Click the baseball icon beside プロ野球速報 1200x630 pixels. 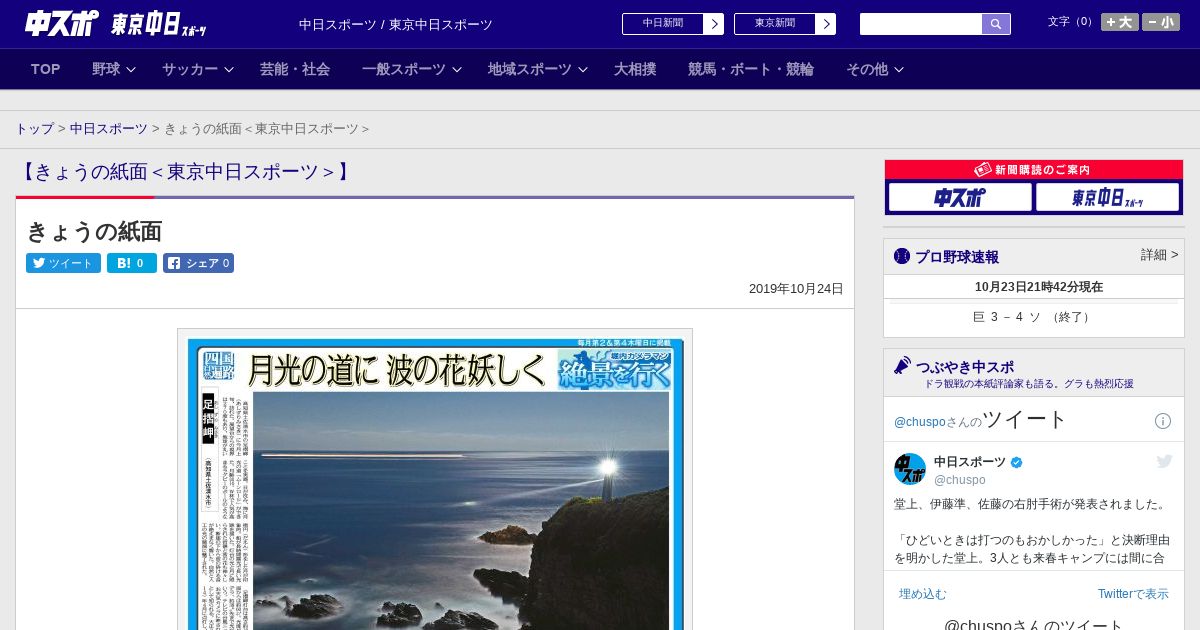902,256
